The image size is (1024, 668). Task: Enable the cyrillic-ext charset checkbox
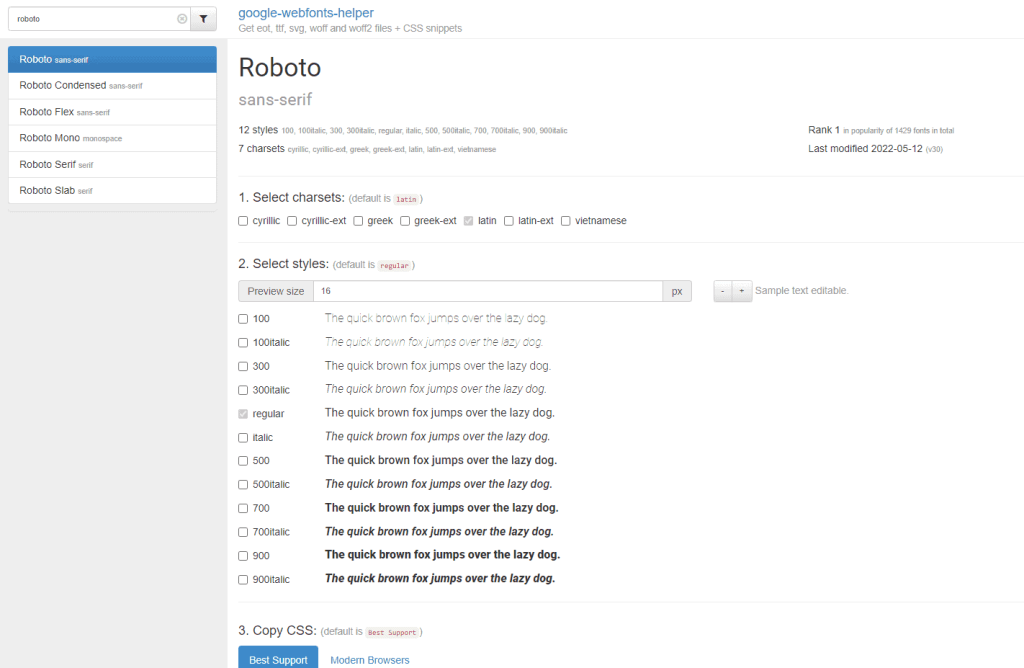292,221
